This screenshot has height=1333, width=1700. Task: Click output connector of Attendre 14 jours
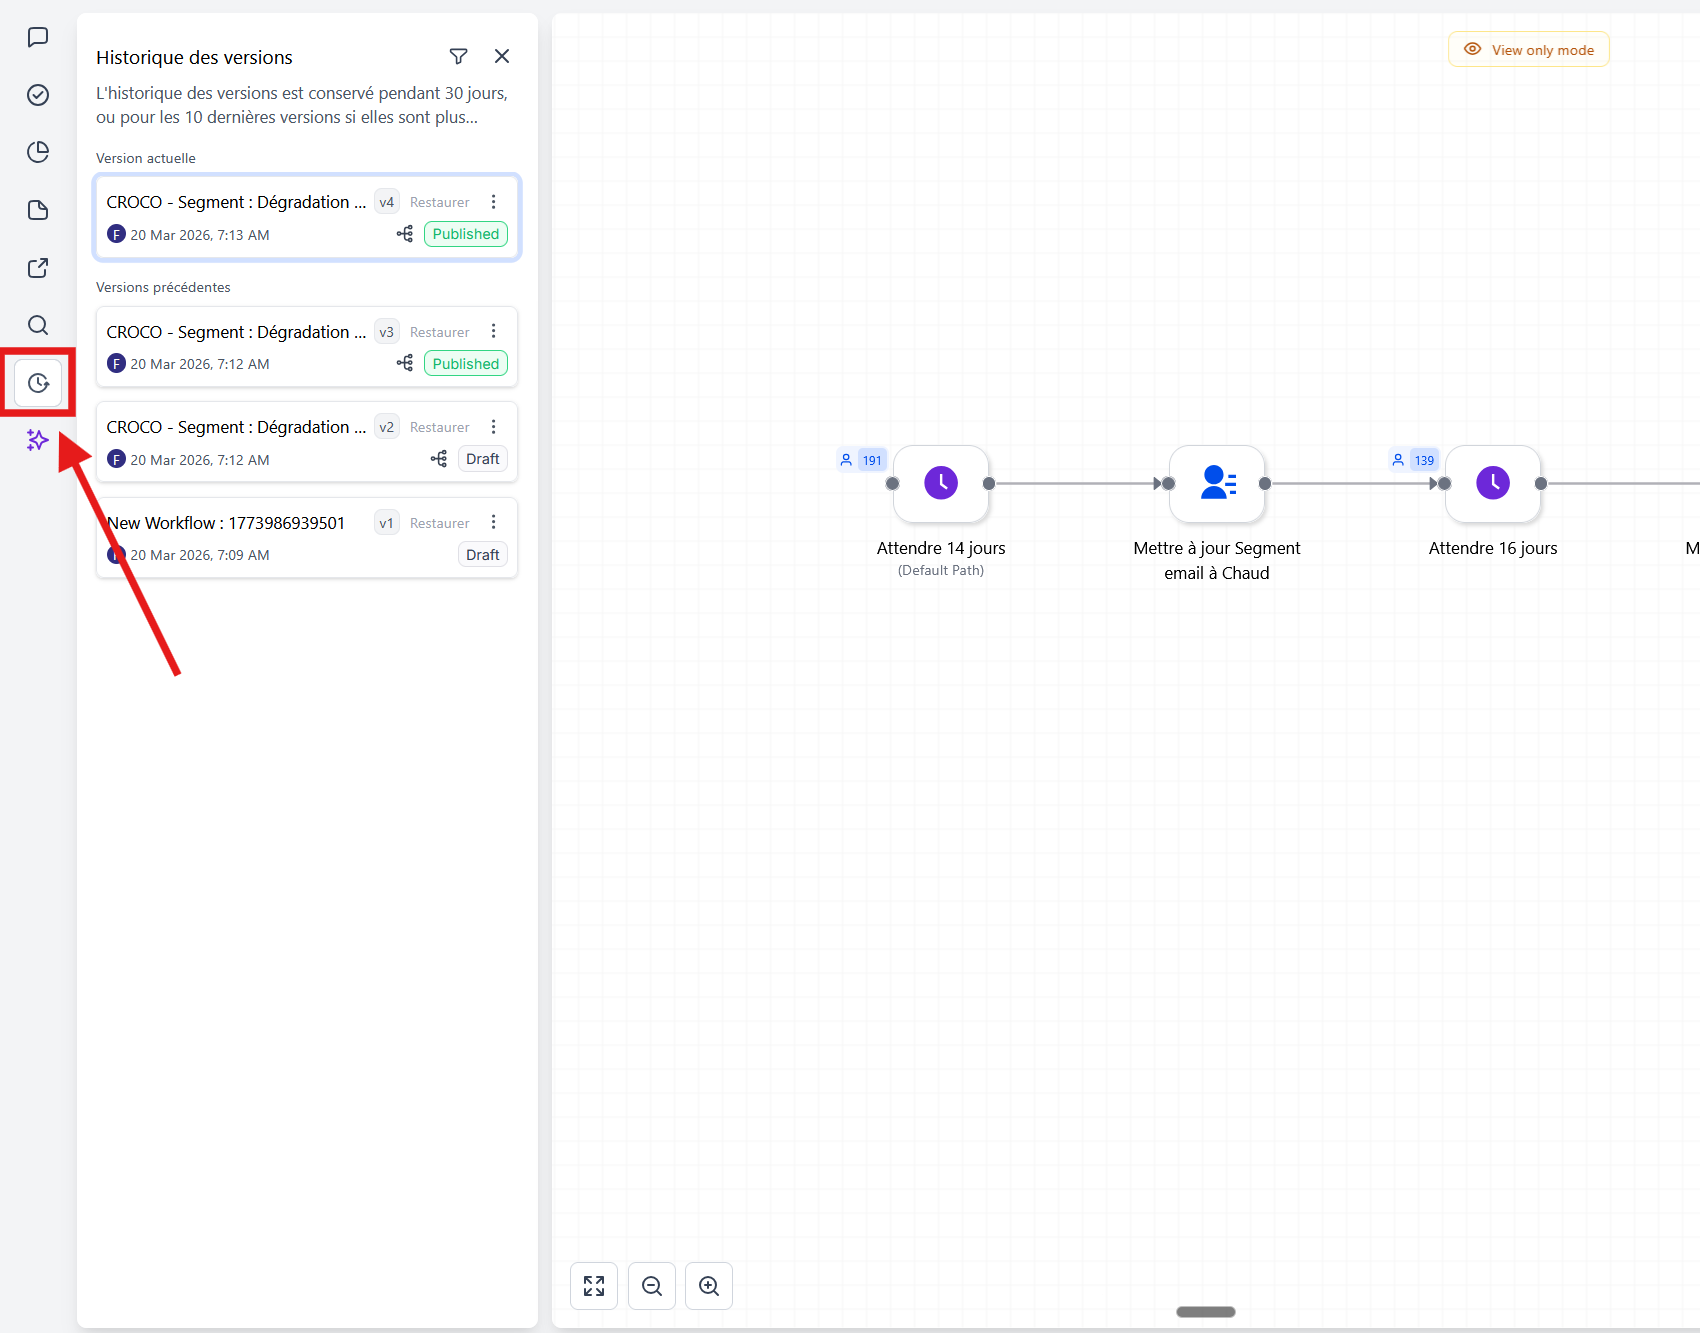(989, 484)
